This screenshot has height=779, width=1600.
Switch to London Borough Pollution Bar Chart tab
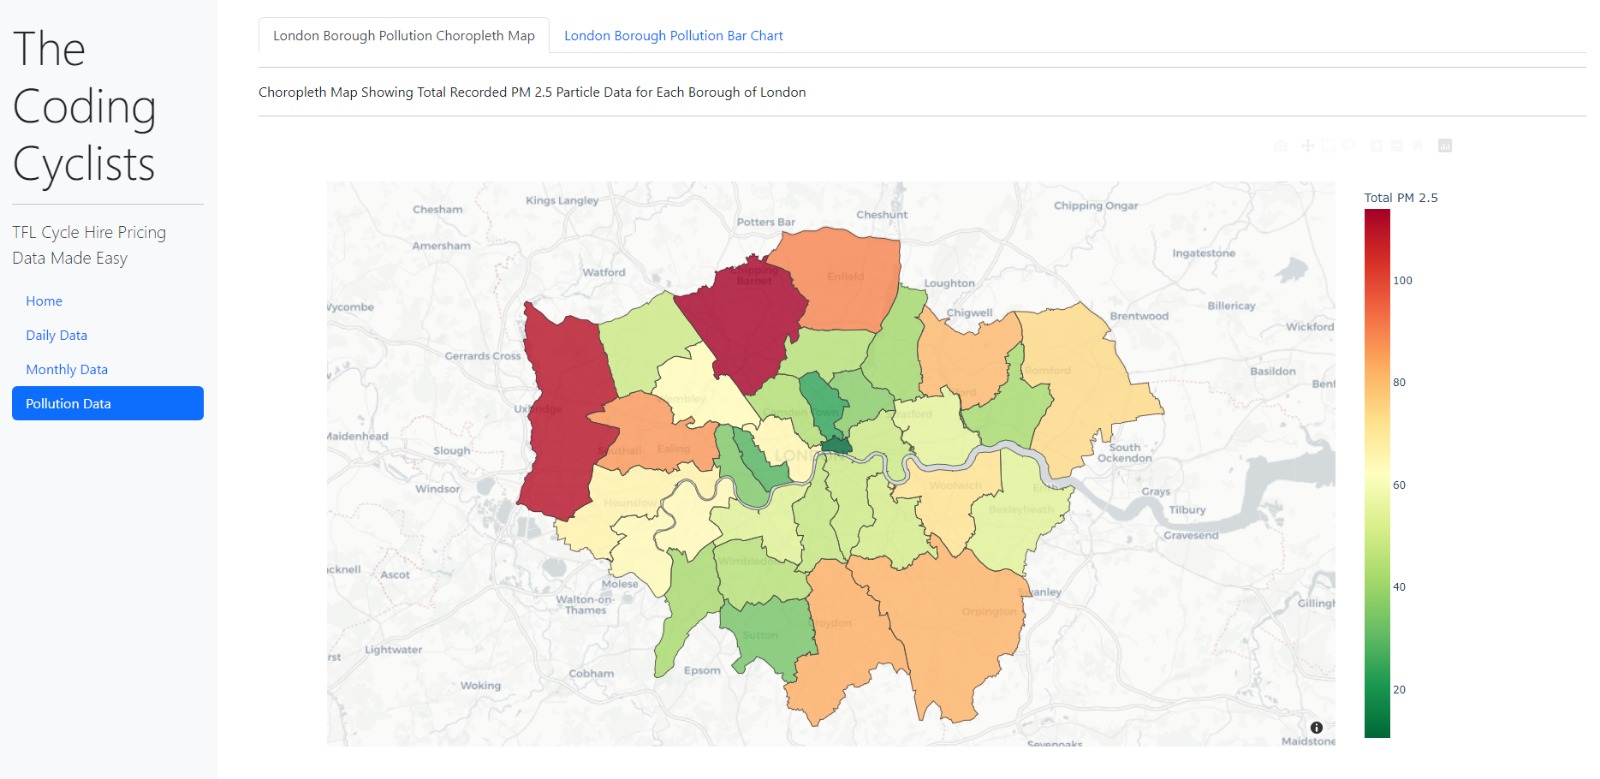pyautogui.click(x=674, y=36)
